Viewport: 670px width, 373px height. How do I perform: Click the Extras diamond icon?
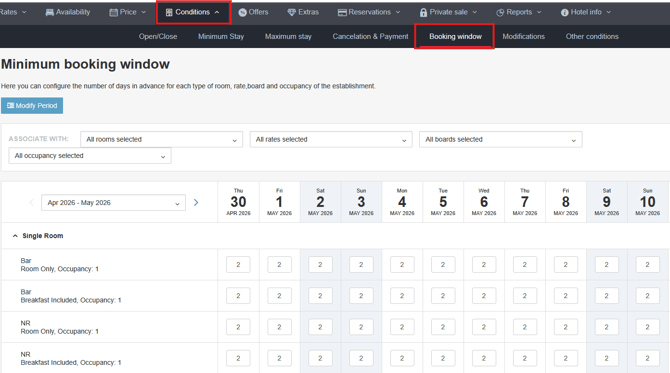coord(291,12)
